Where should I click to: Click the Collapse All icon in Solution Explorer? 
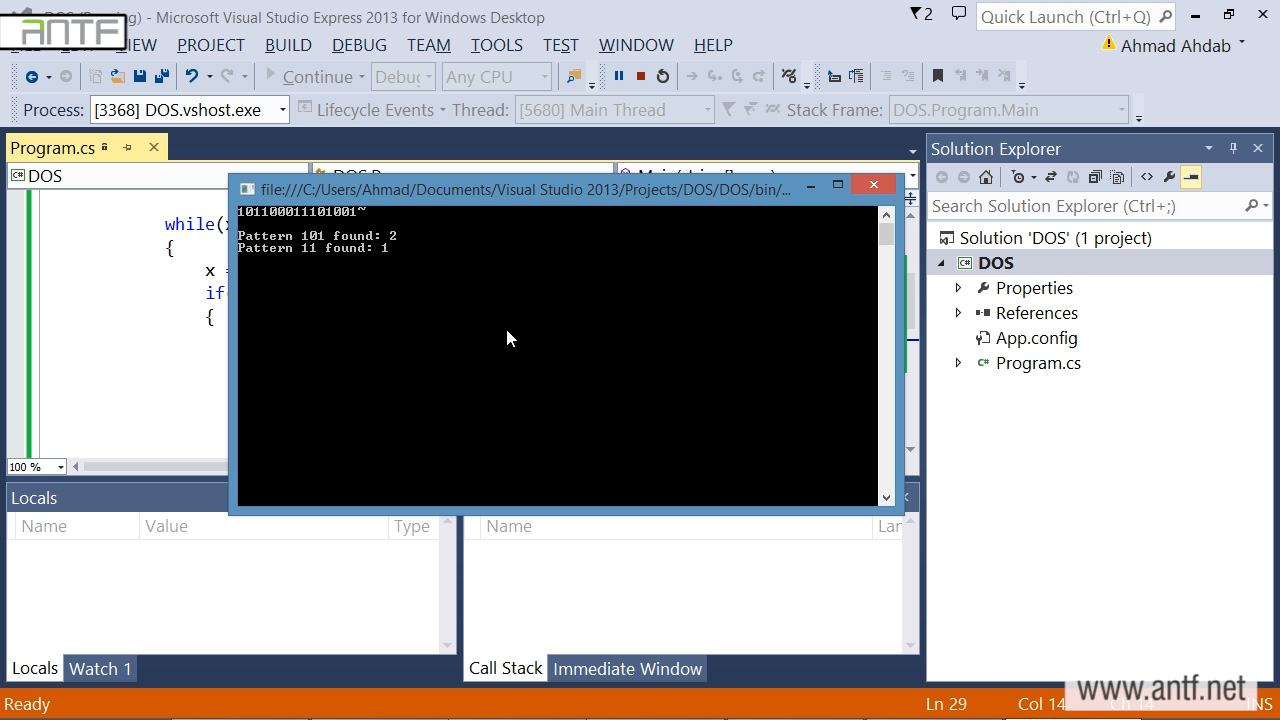pyautogui.click(x=1094, y=177)
